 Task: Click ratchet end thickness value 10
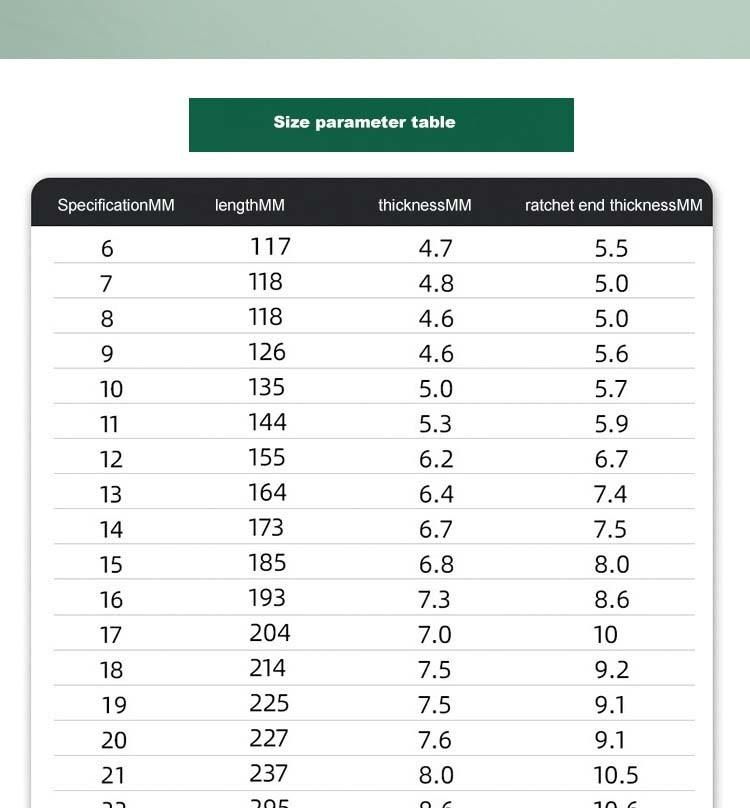pyautogui.click(x=606, y=635)
